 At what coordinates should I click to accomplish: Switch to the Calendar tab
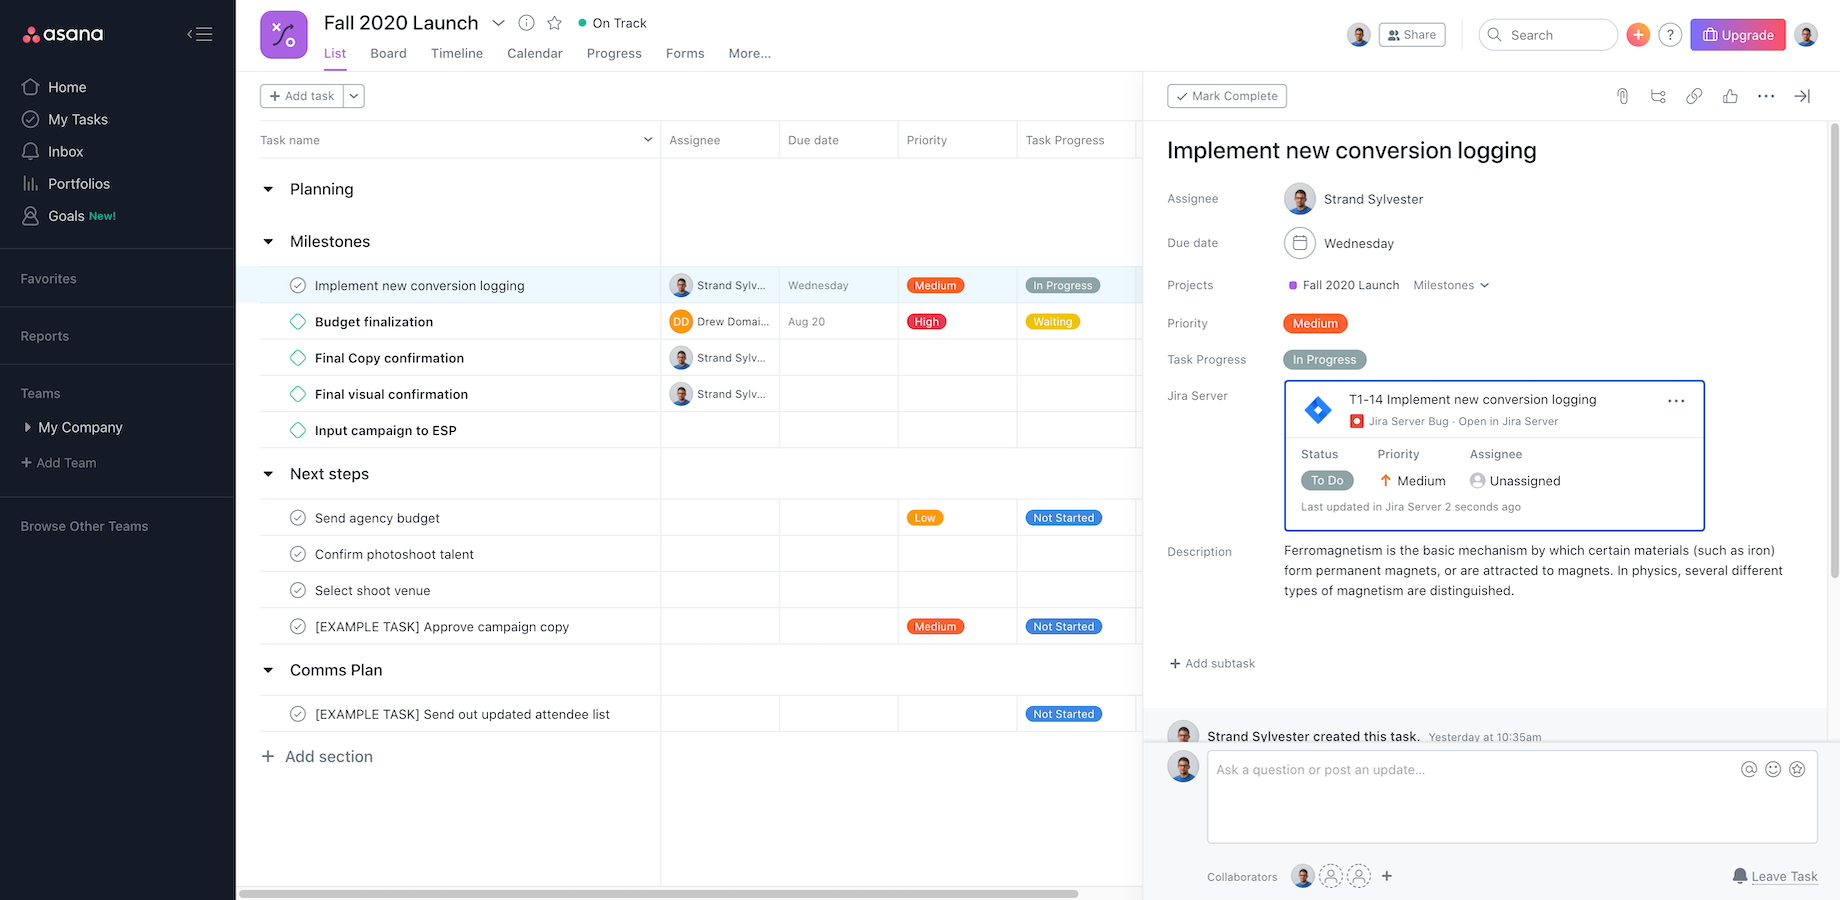535,53
